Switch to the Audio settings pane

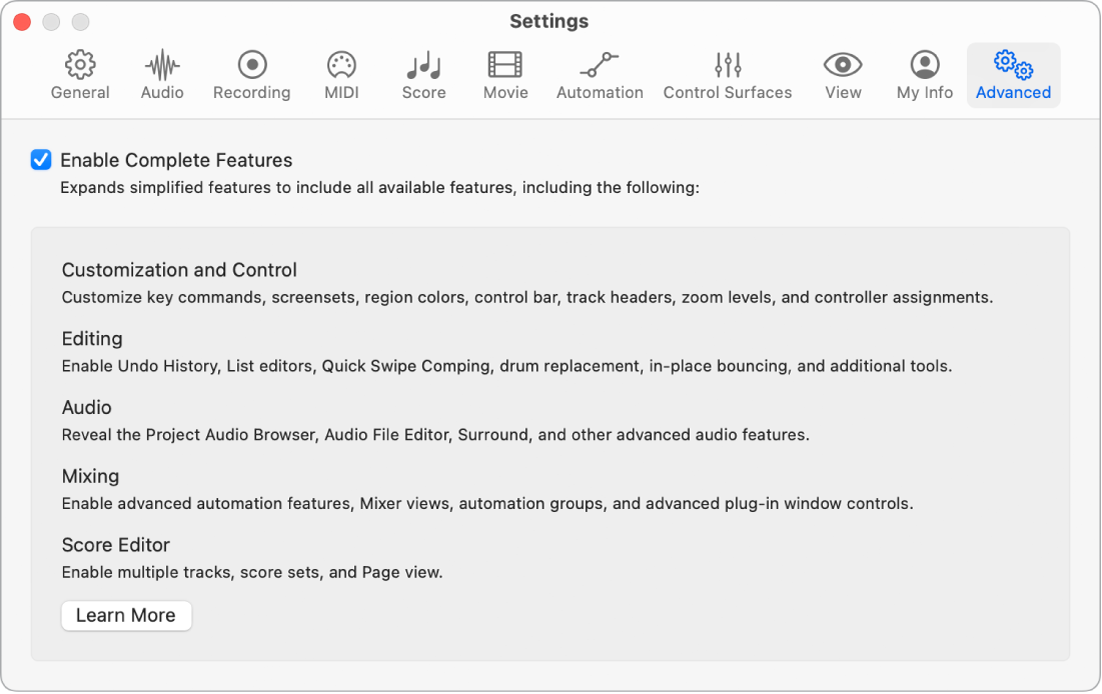click(161, 75)
